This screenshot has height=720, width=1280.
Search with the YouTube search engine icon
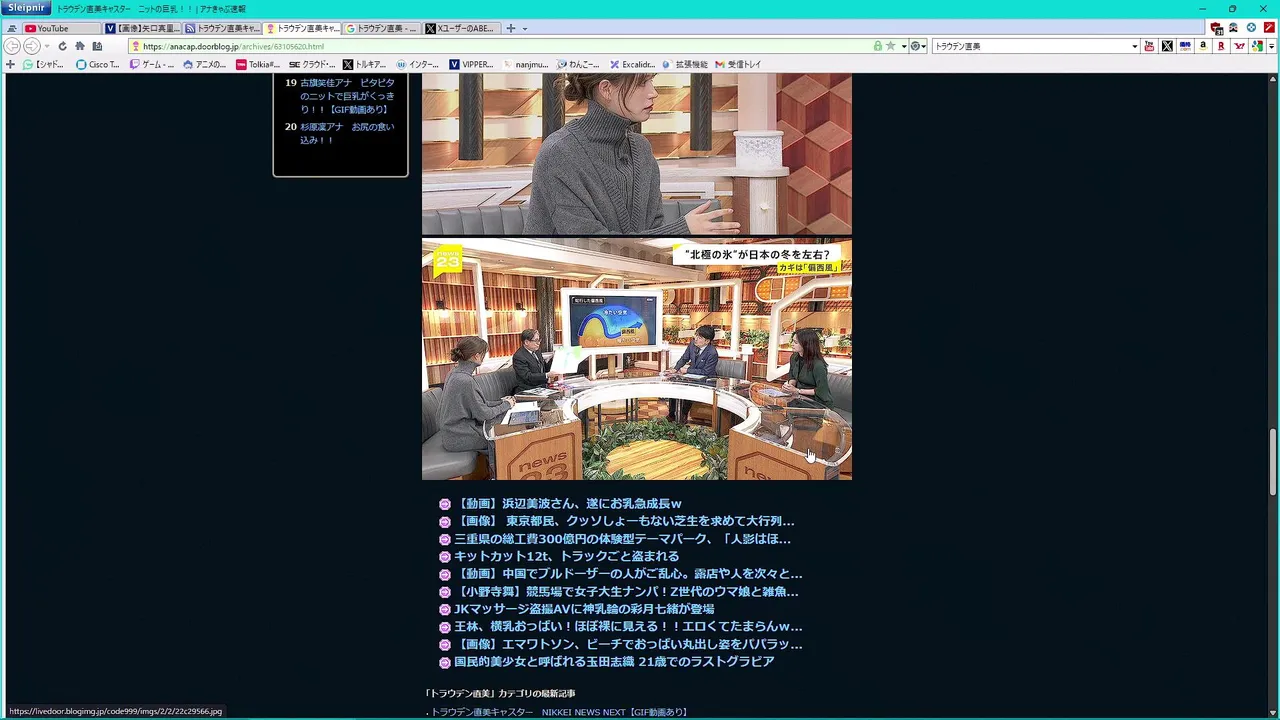[x=1149, y=46]
